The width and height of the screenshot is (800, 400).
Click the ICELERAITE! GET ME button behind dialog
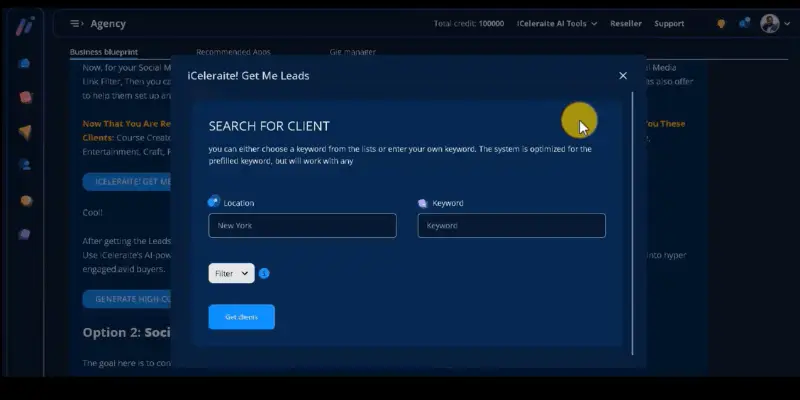(127, 182)
